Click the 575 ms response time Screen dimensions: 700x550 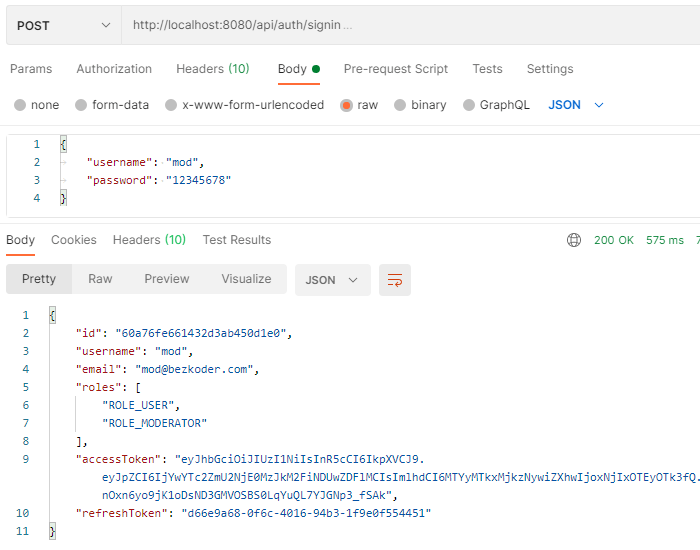tap(665, 240)
